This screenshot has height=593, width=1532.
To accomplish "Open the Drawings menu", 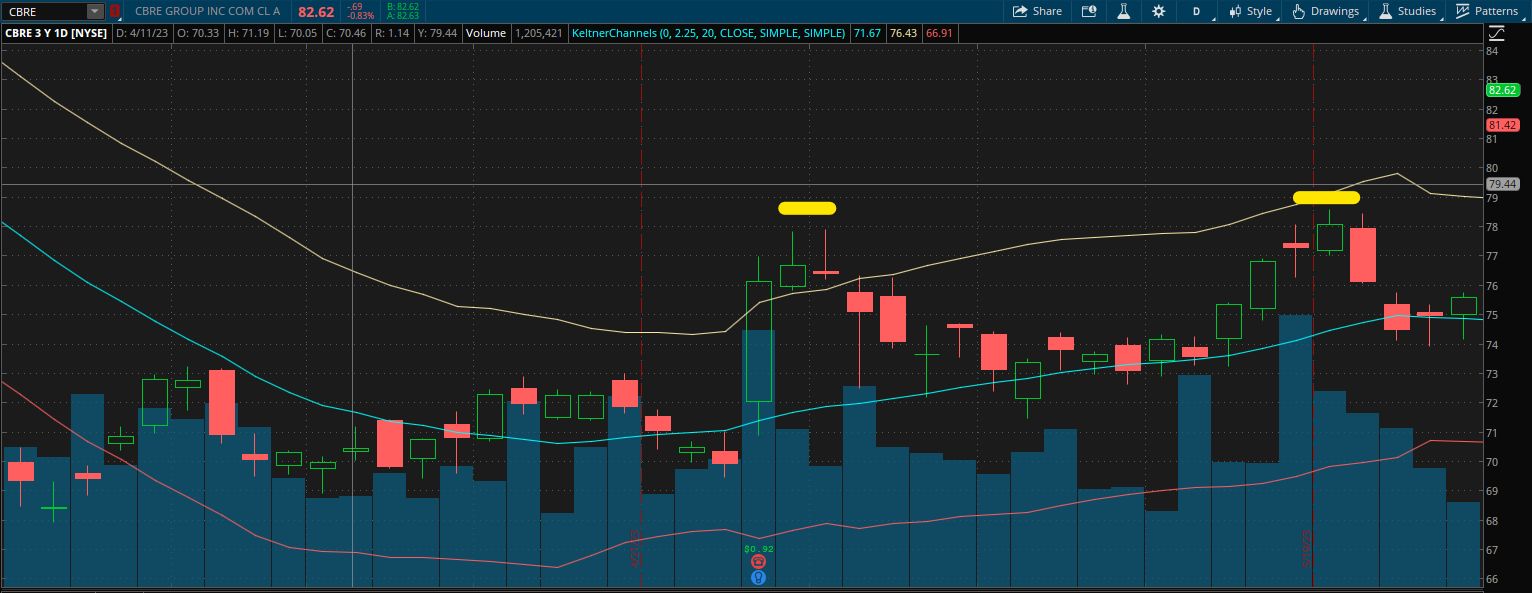I will pos(1325,11).
